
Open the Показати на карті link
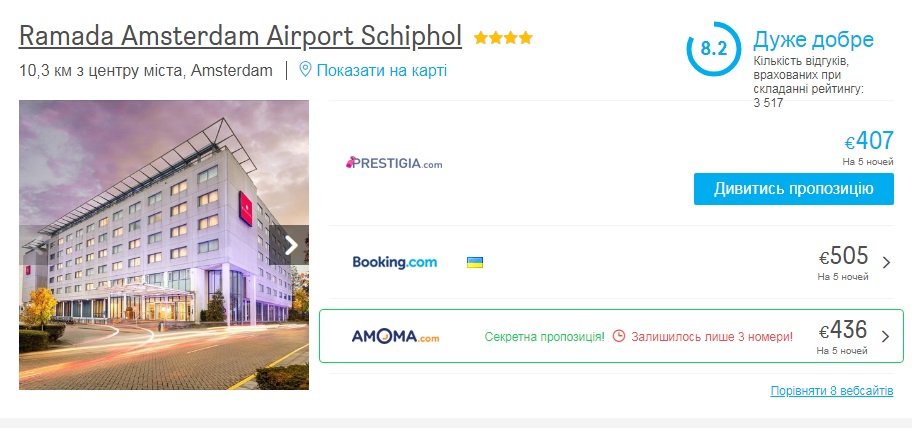pyautogui.click(x=381, y=70)
